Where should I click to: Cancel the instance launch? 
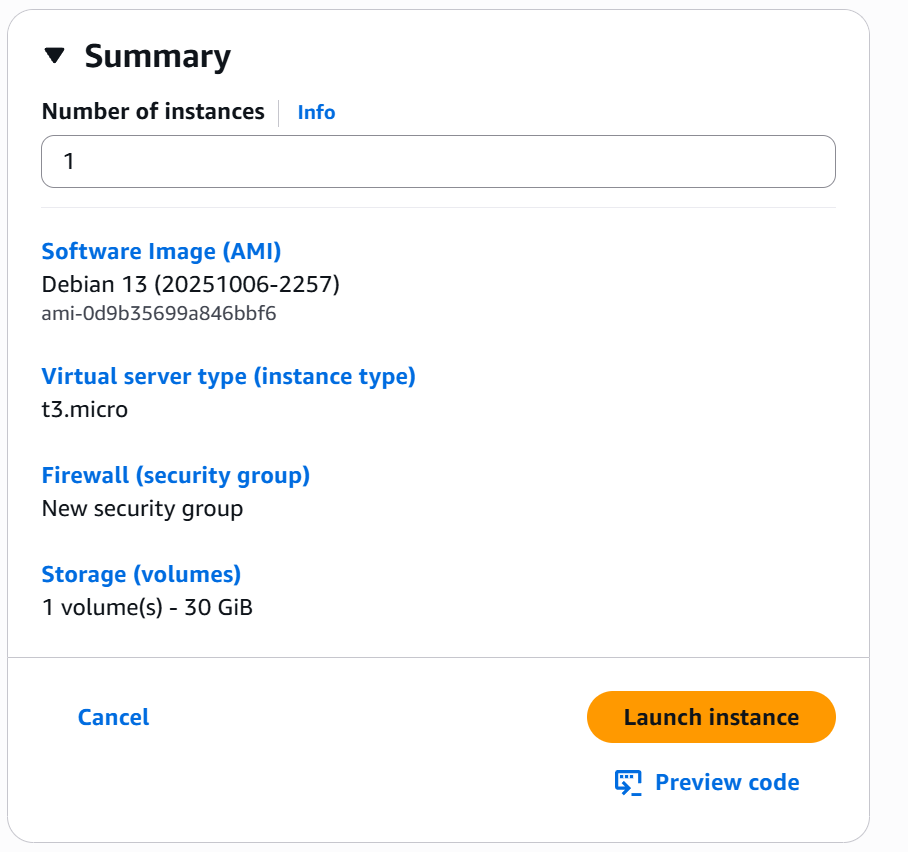(112, 717)
